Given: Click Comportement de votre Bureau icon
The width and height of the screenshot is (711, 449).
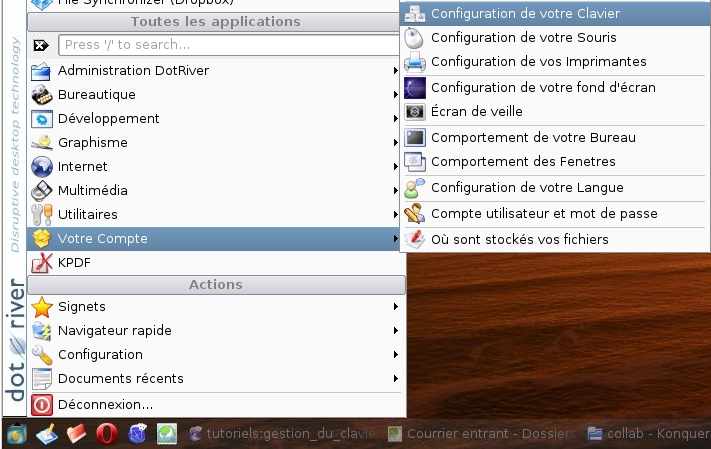Looking at the screenshot, I should 414,137.
